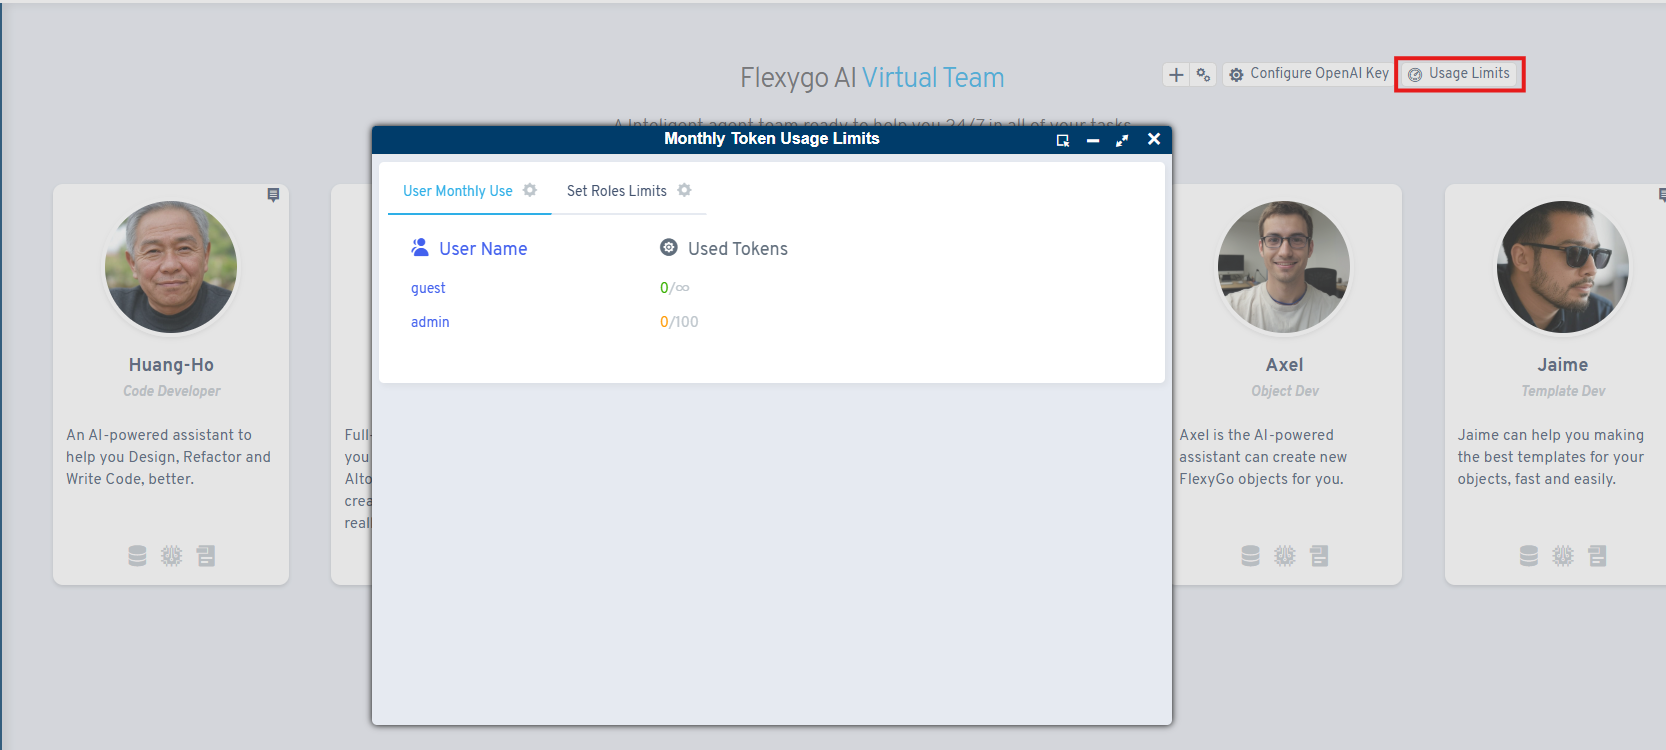
Task: Click the gauge icon in Usage Limits
Action: point(1415,75)
